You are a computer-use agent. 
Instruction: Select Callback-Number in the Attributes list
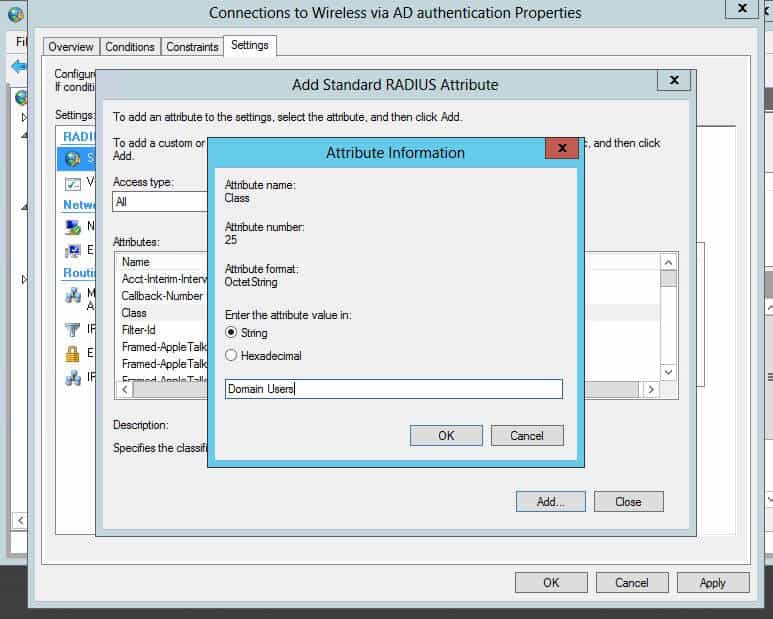click(162, 296)
